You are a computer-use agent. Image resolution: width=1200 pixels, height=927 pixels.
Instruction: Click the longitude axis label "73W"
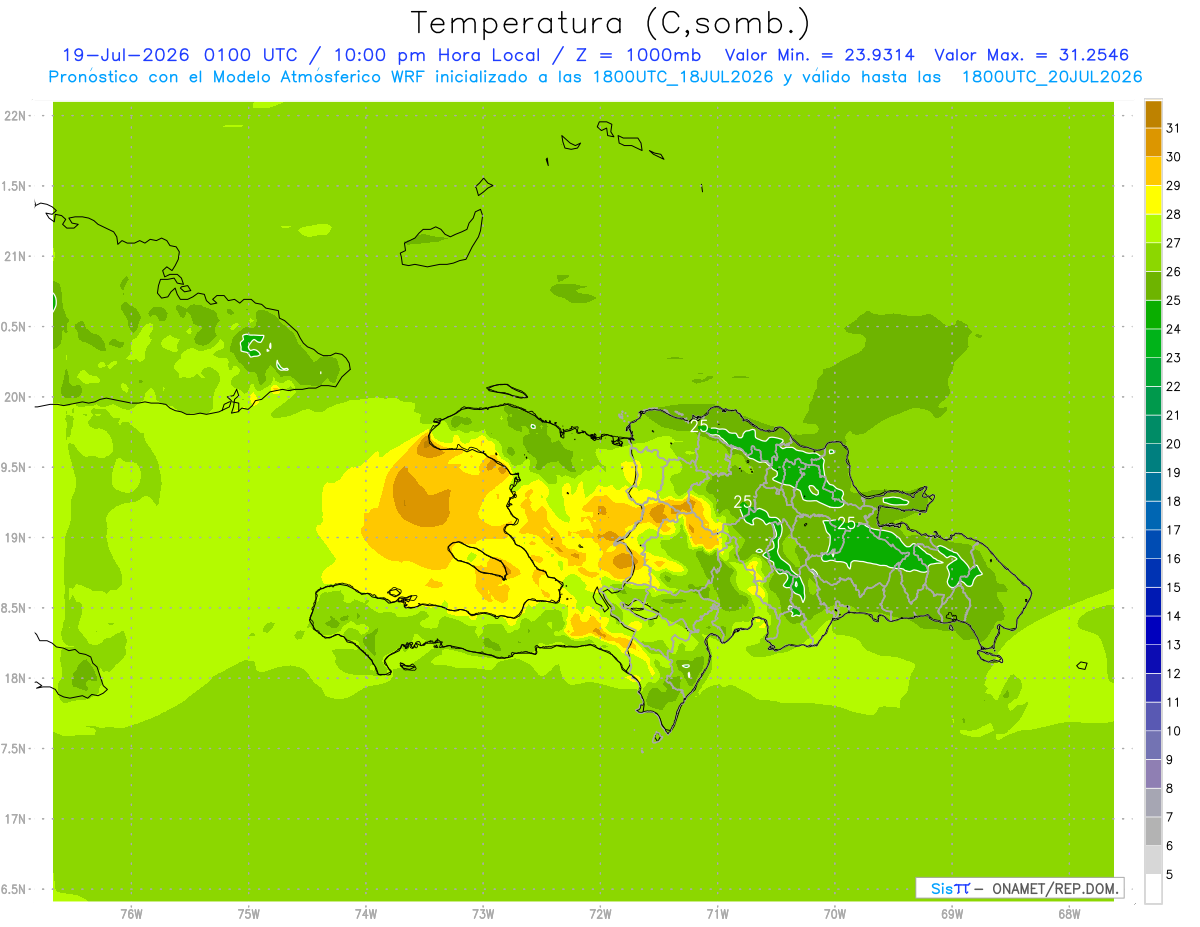tap(483, 914)
